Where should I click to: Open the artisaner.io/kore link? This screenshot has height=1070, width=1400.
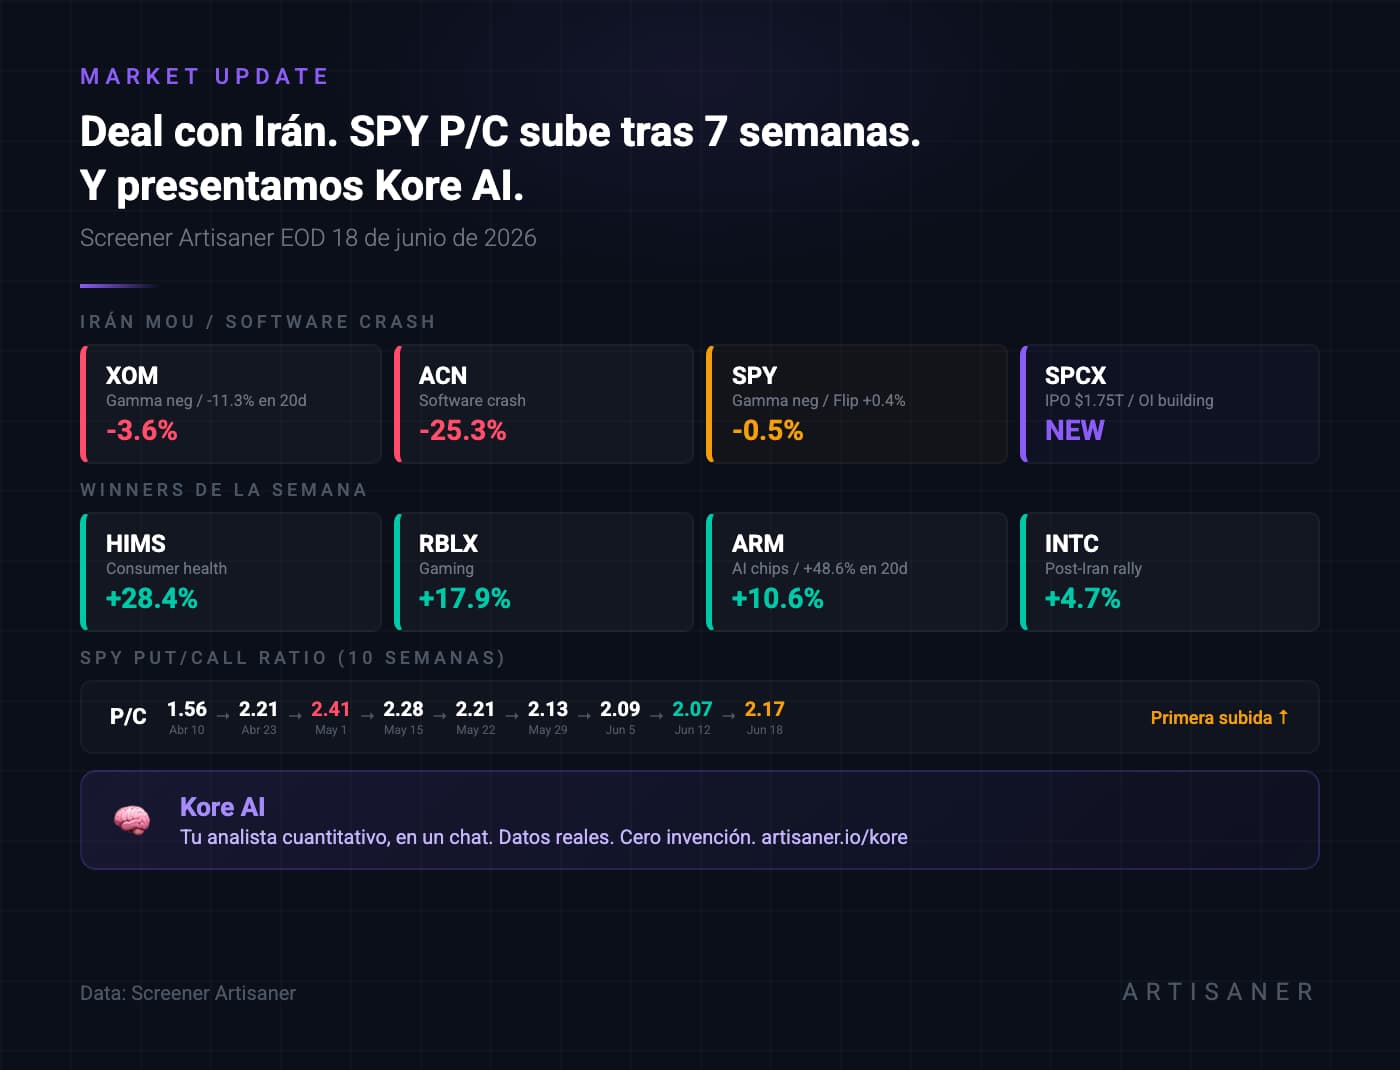(x=834, y=837)
